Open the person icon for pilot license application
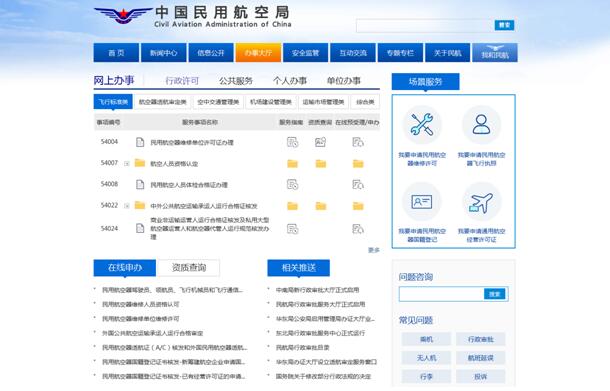Viewport: 610px width, 391px height. pyautogui.click(x=481, y=125)
